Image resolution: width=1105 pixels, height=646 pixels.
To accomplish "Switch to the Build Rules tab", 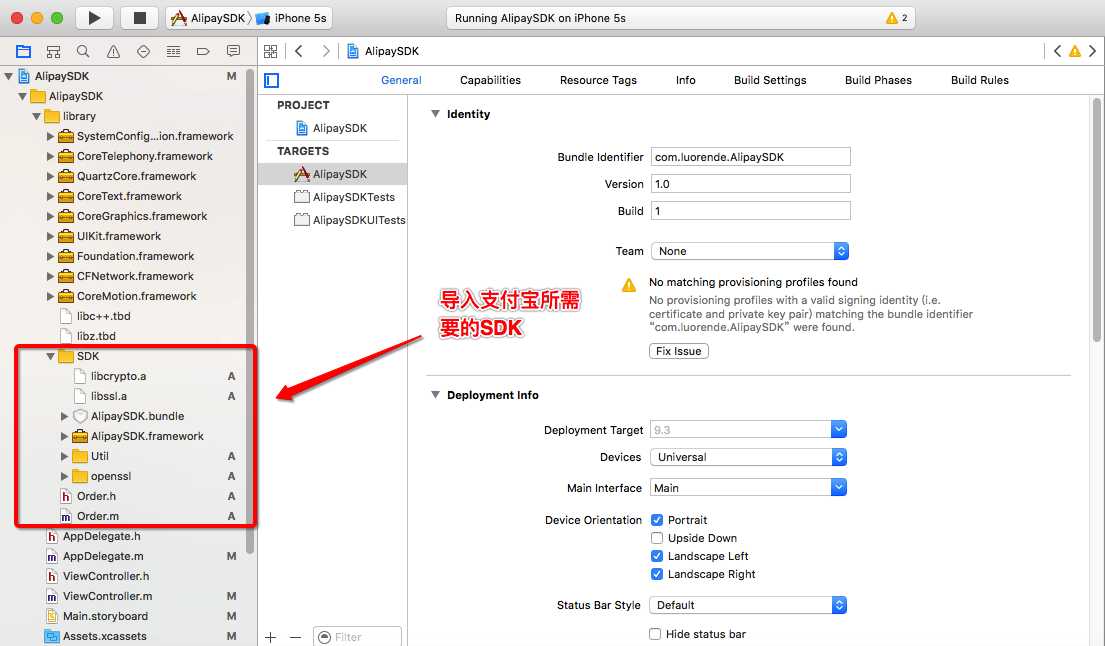I will point(980,80).
